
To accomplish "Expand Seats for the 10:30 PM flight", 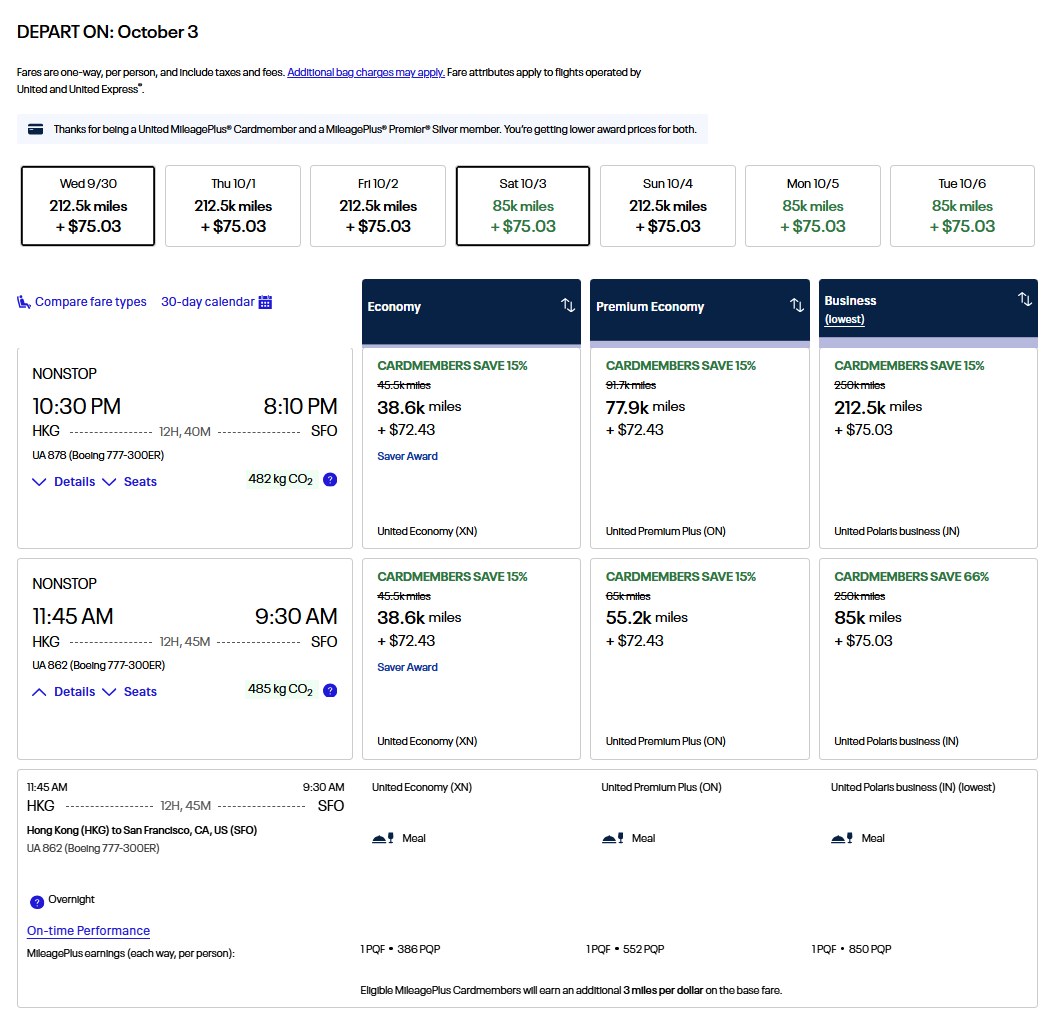I will pos(130,482).
